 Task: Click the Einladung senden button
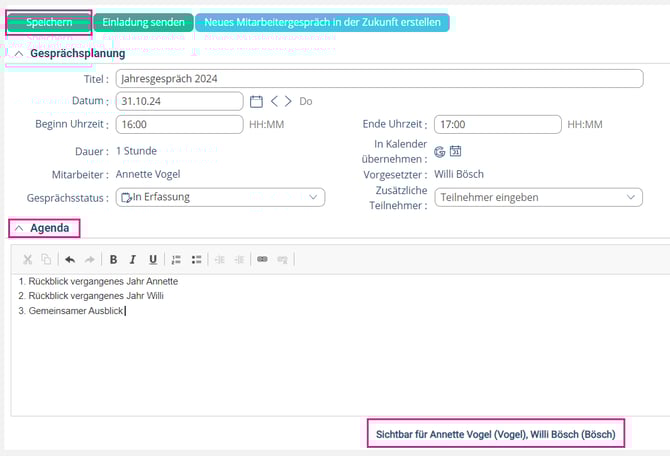[x=143, y=22]
